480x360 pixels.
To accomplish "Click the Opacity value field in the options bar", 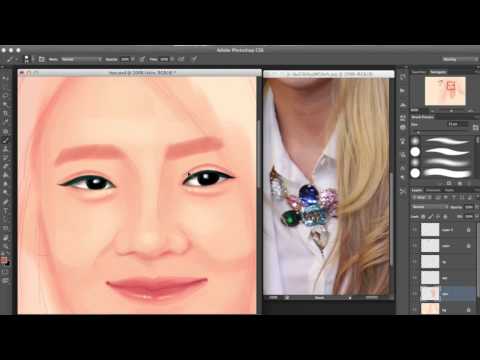I will click(x=125, y=59).
